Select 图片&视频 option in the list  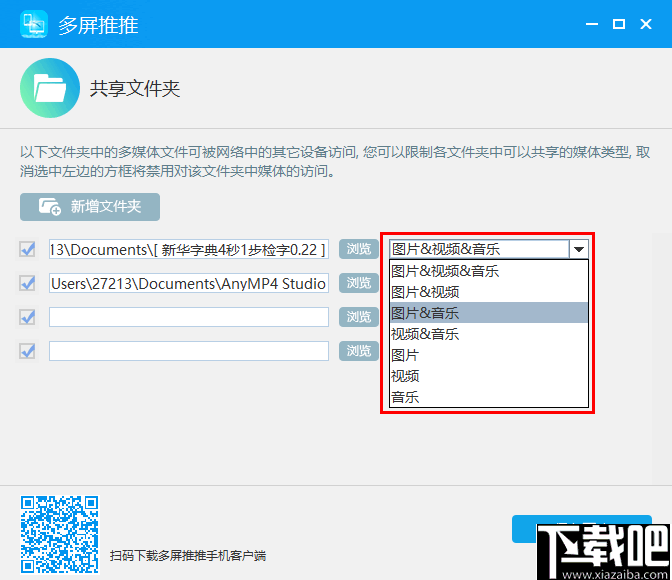coord(489,292)
